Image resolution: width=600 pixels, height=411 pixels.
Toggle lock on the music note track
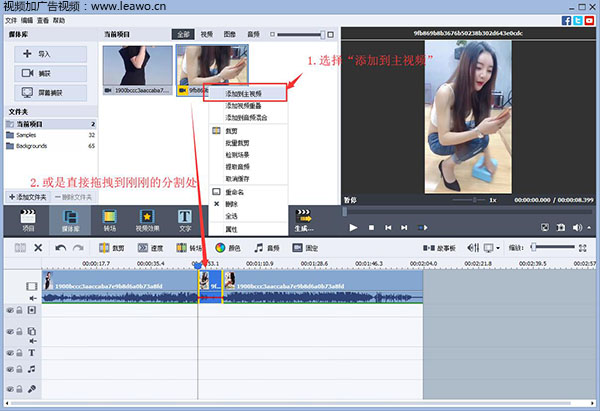click(20, 369)
